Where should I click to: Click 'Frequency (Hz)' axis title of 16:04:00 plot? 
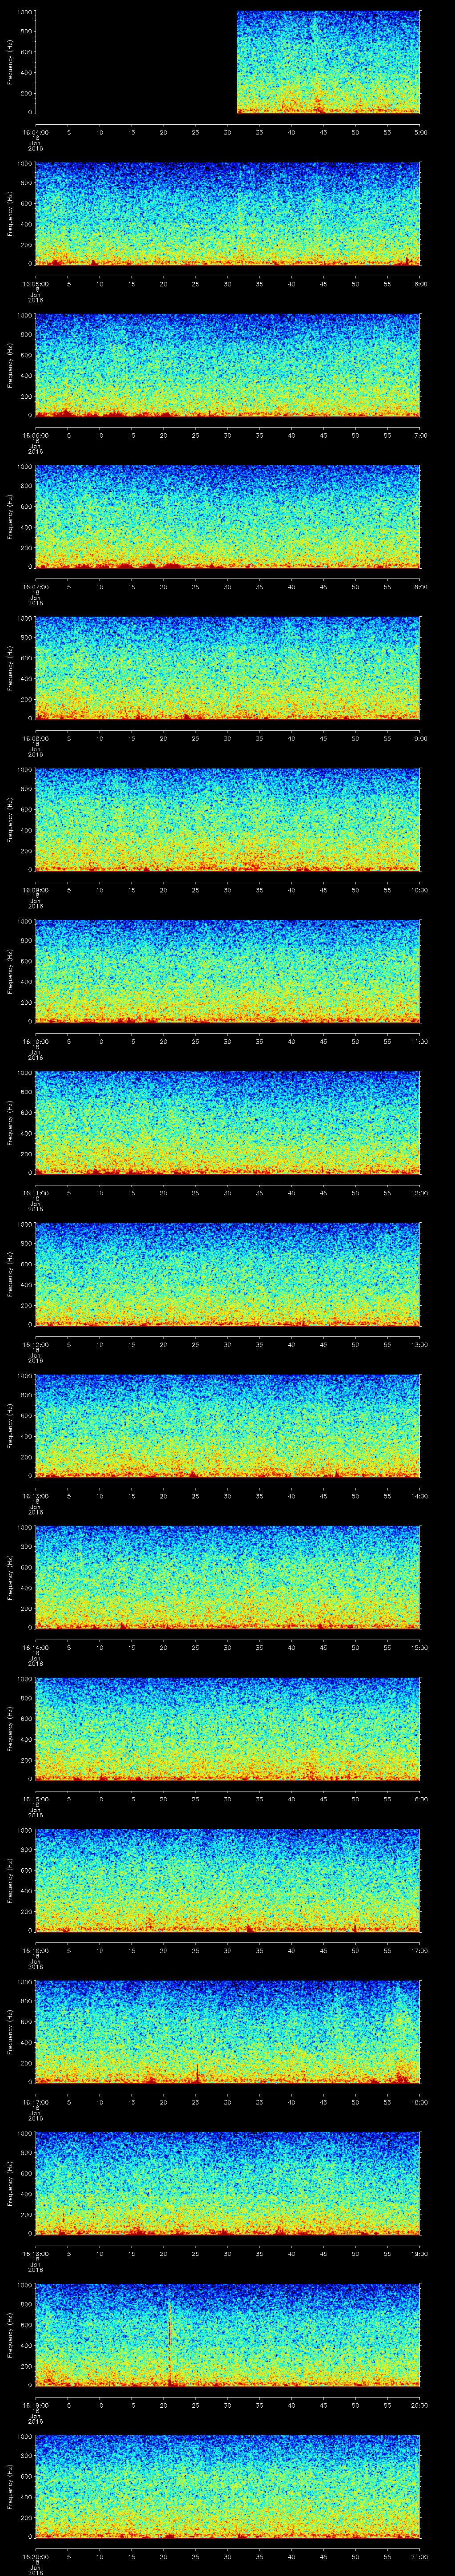(10, 62)
